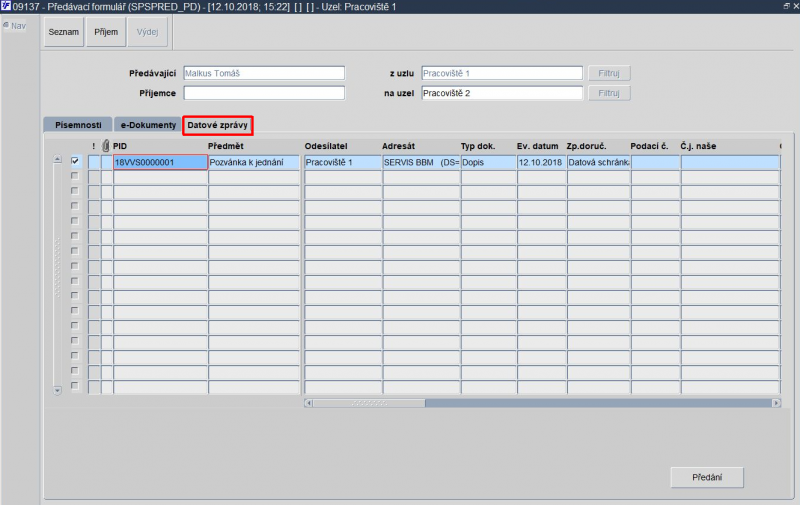Image resolution: width=800 pixels, height=505 pixels.
Task: Click the Datová schránka delivery cell
Action: [x=599, y=162]
